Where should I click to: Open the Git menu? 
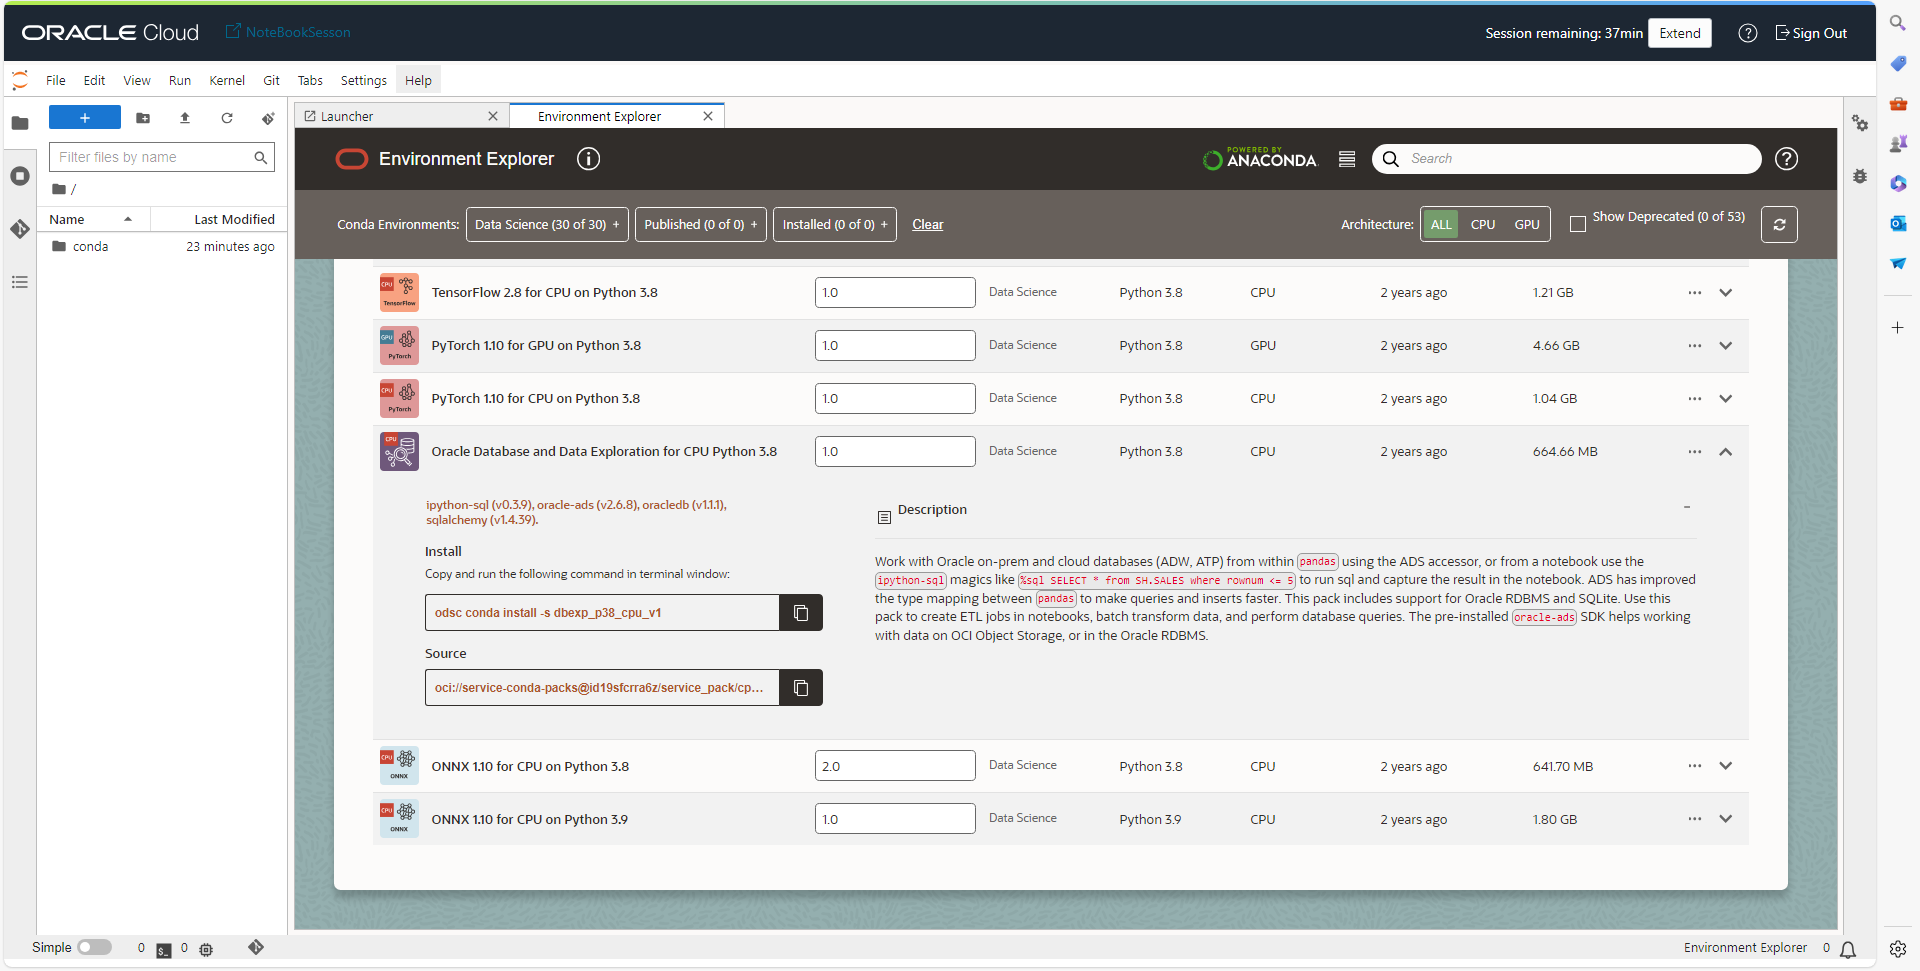[271, 81]
